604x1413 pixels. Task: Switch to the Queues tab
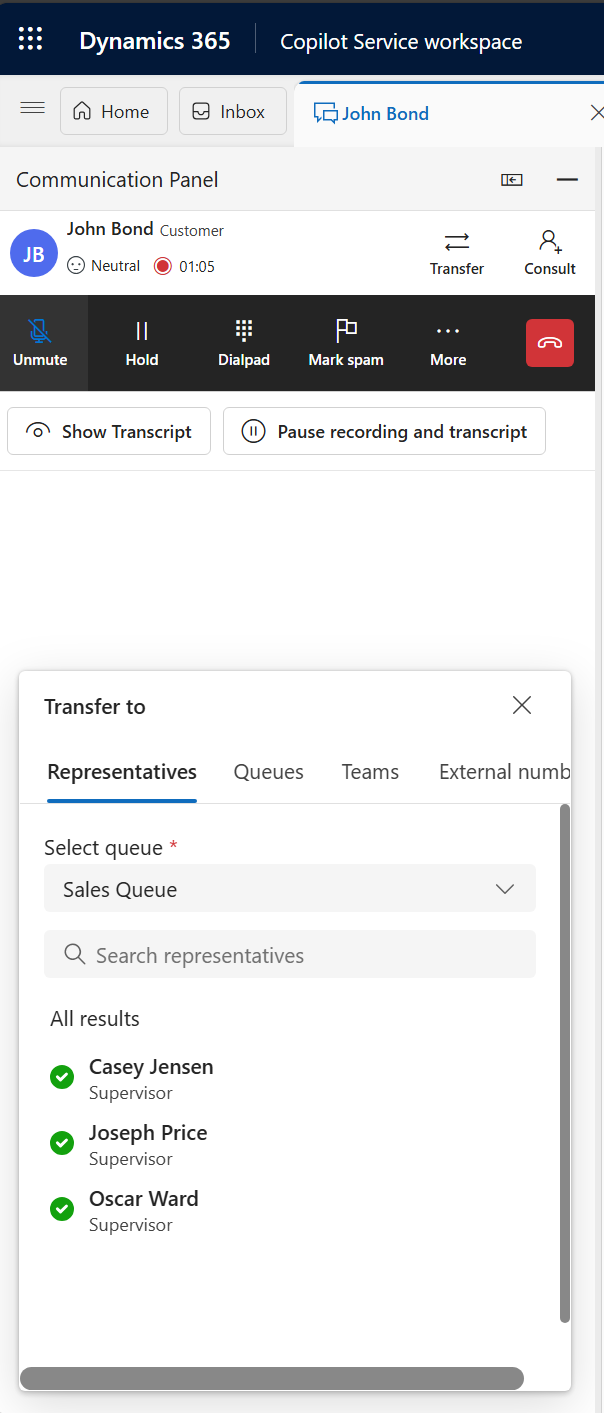pos(268,772)
